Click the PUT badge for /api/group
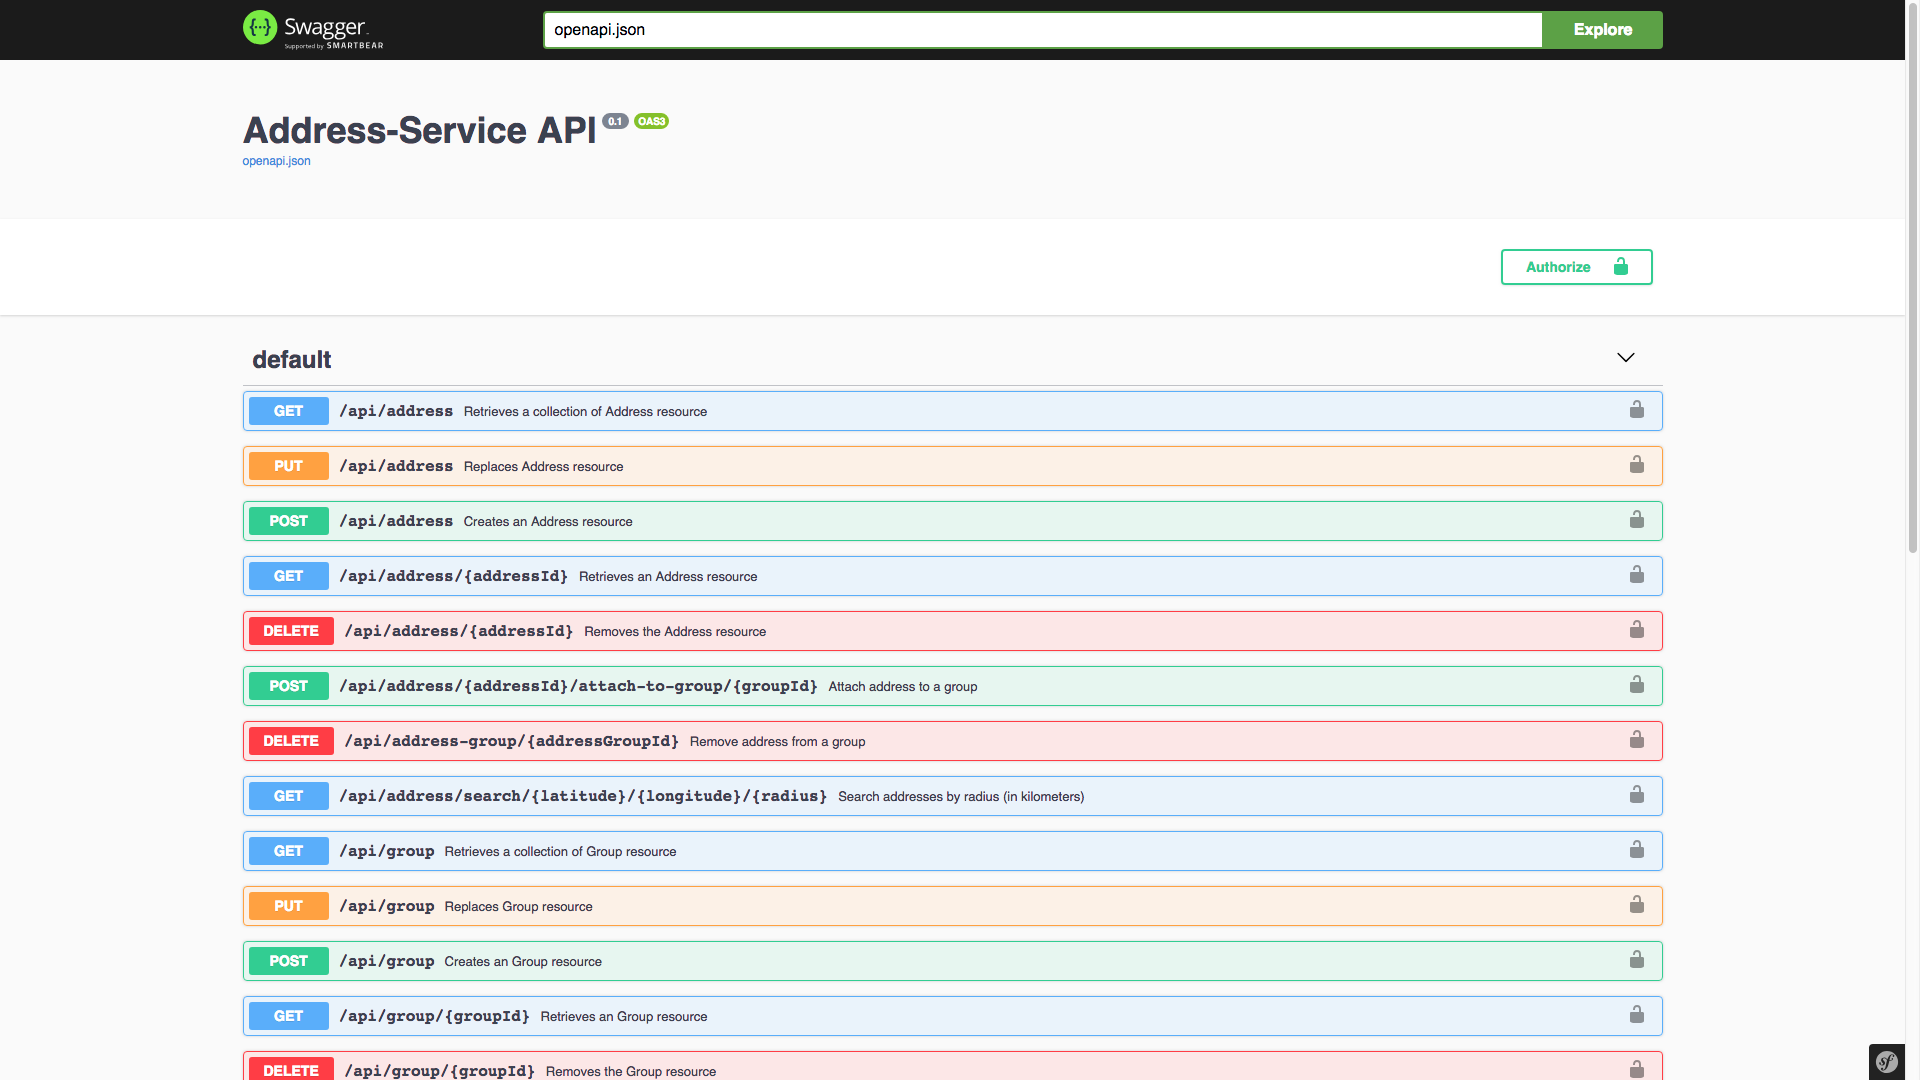Viewport: 1920px width, 1080px height. (288, 906)
